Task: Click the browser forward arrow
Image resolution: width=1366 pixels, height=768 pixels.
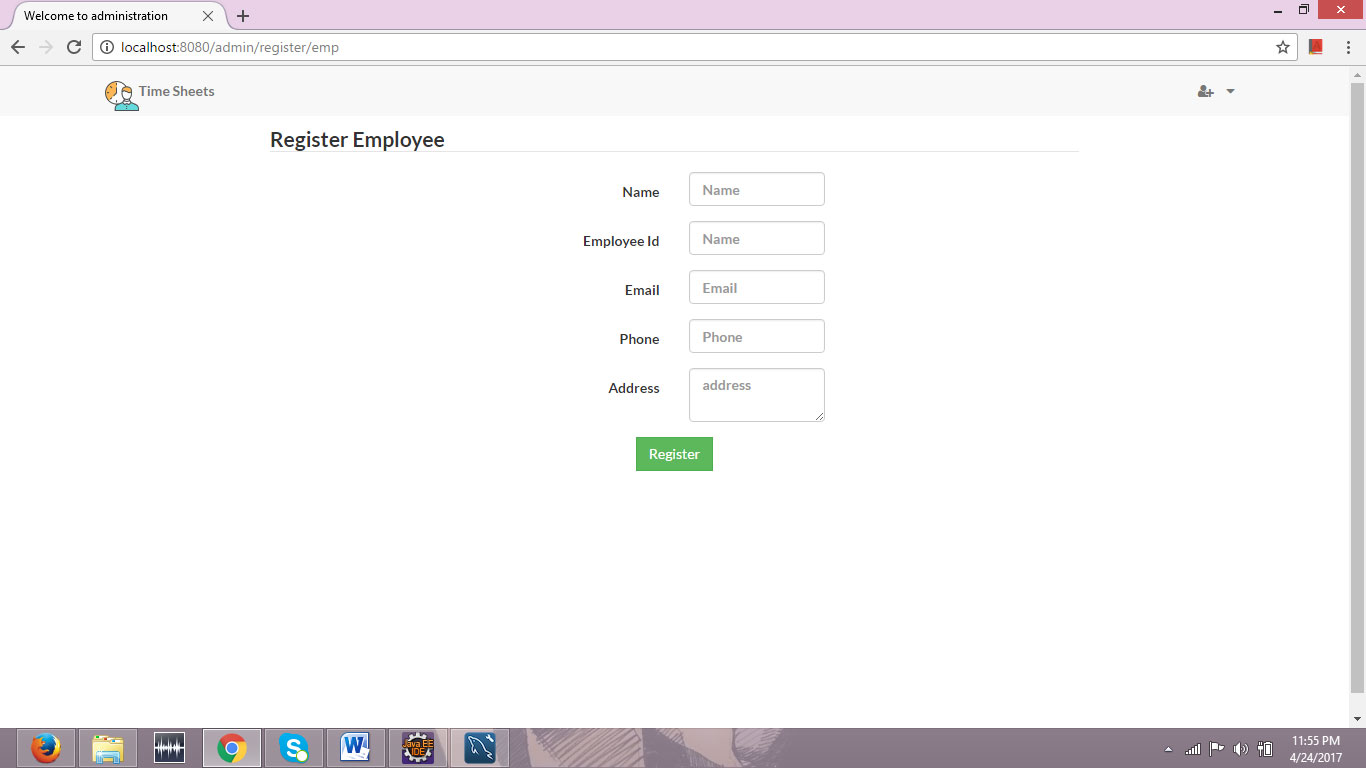Action: 45,47
